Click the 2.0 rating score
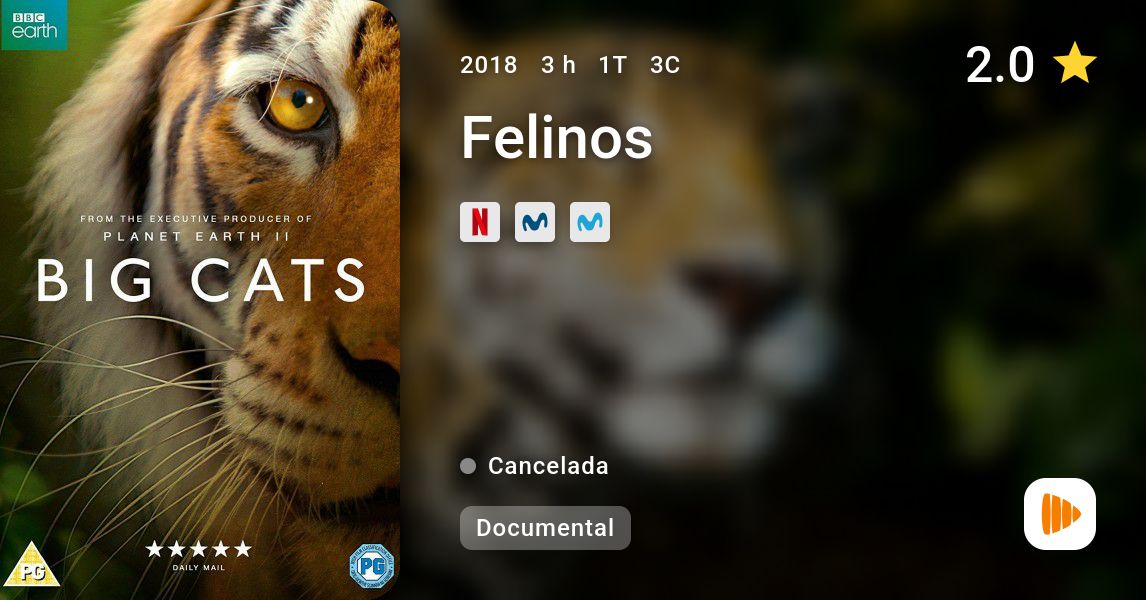The width and height of the screenshot is (1146, 600). coord(1000,64)
